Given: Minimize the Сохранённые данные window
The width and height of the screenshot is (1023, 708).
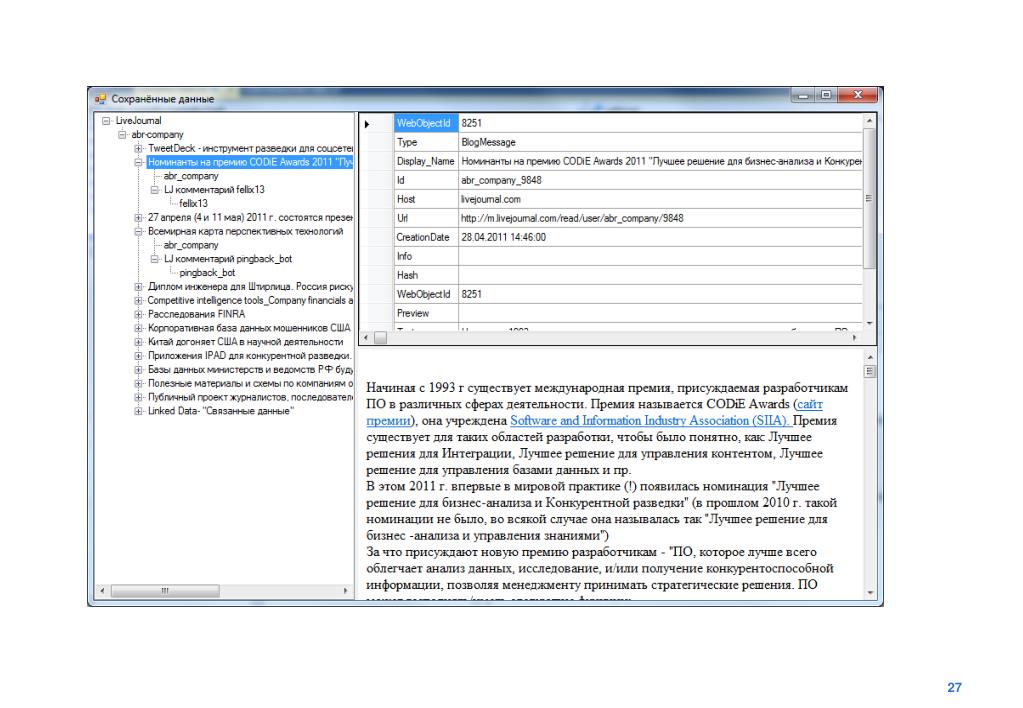Looking at the screenshot, I should [x=803, y=96].
